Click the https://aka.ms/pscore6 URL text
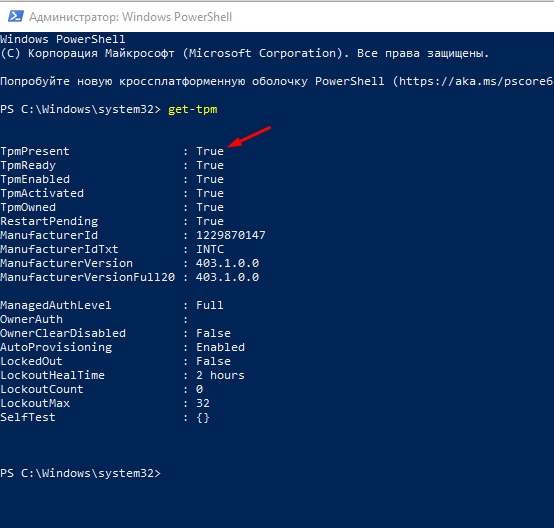Viewport: 554px width, 528px height. 476,82
